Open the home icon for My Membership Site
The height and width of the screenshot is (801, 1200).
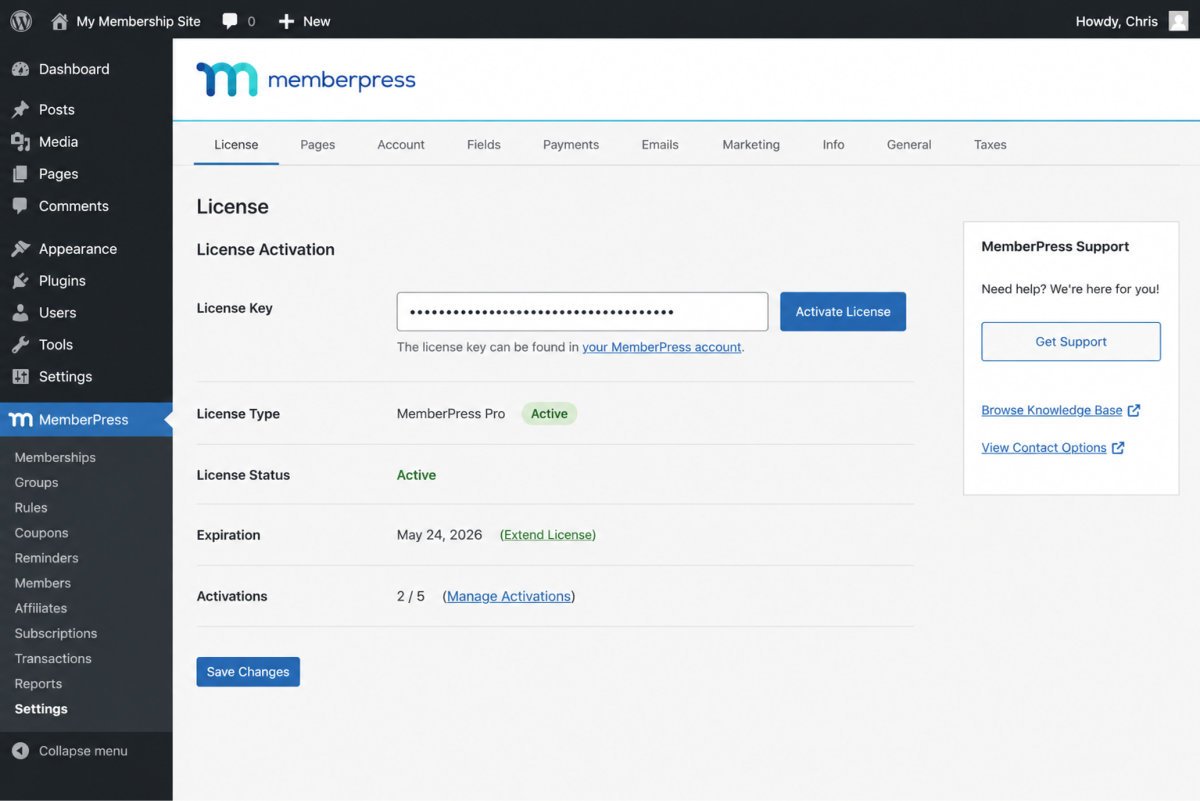click(x=60, y=21)
